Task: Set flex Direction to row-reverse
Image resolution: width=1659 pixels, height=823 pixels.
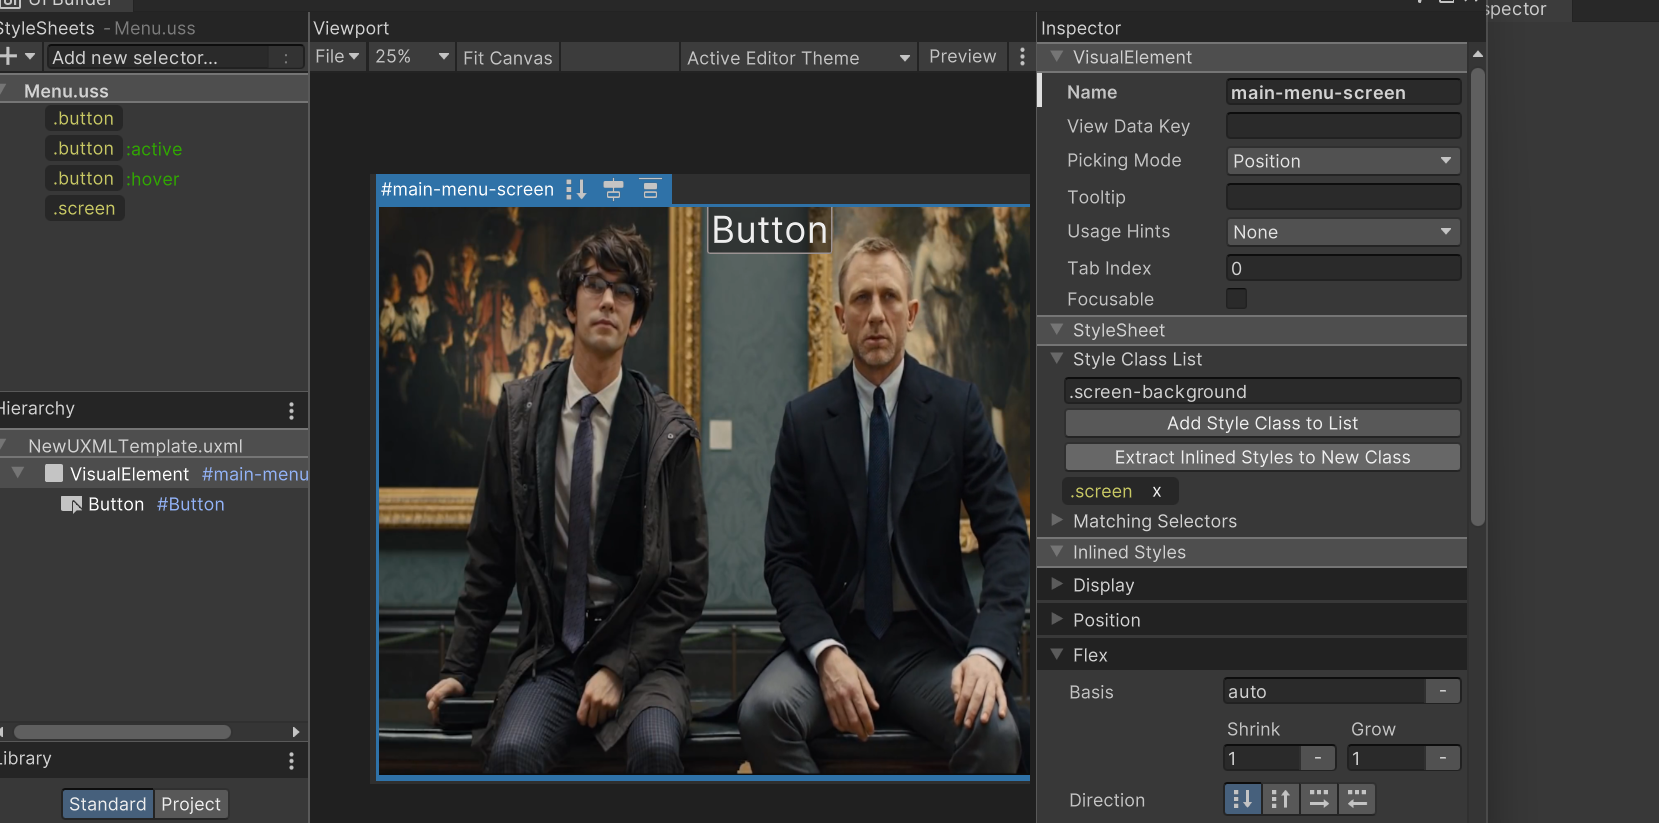Action: (x=1357, y=799)
